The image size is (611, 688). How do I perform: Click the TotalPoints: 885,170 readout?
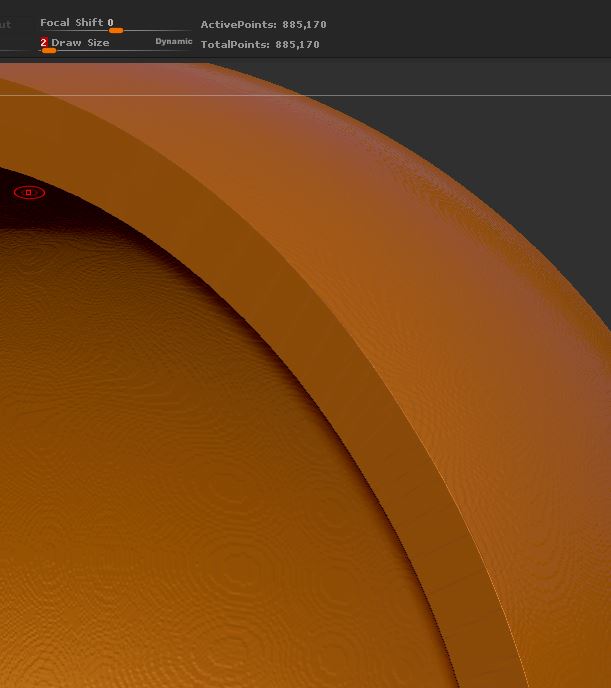(260, 45)
